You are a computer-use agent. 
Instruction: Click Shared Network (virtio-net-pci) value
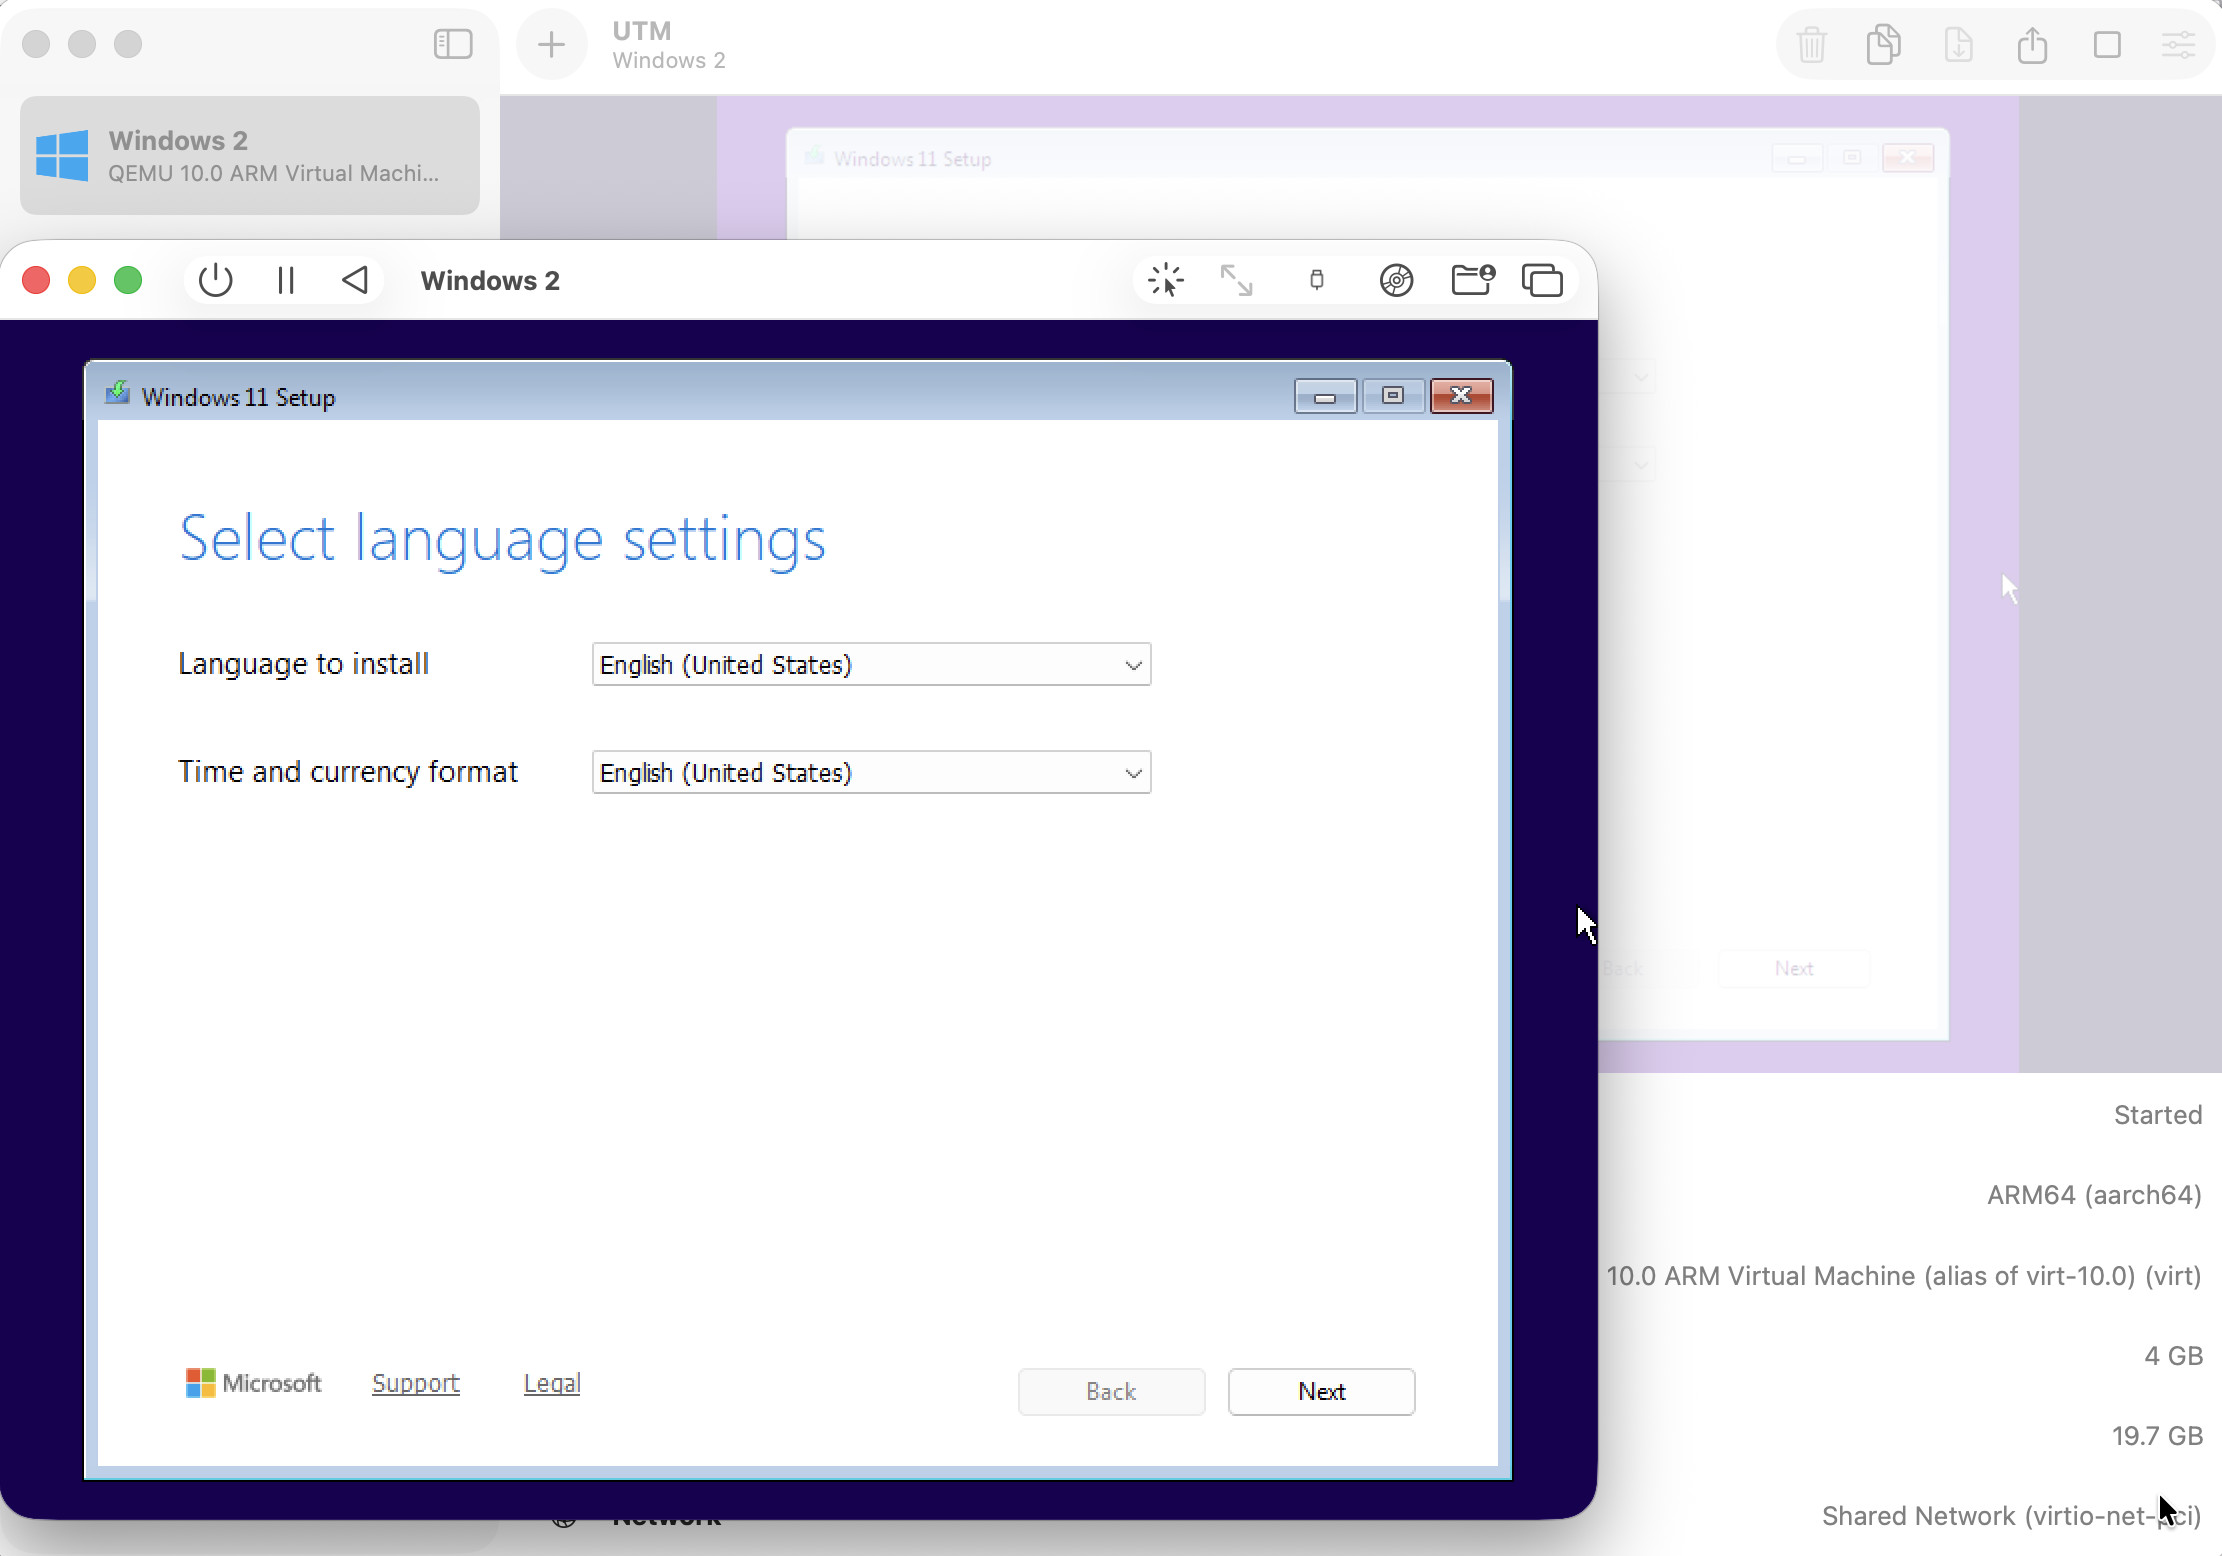point(2012,1516)
